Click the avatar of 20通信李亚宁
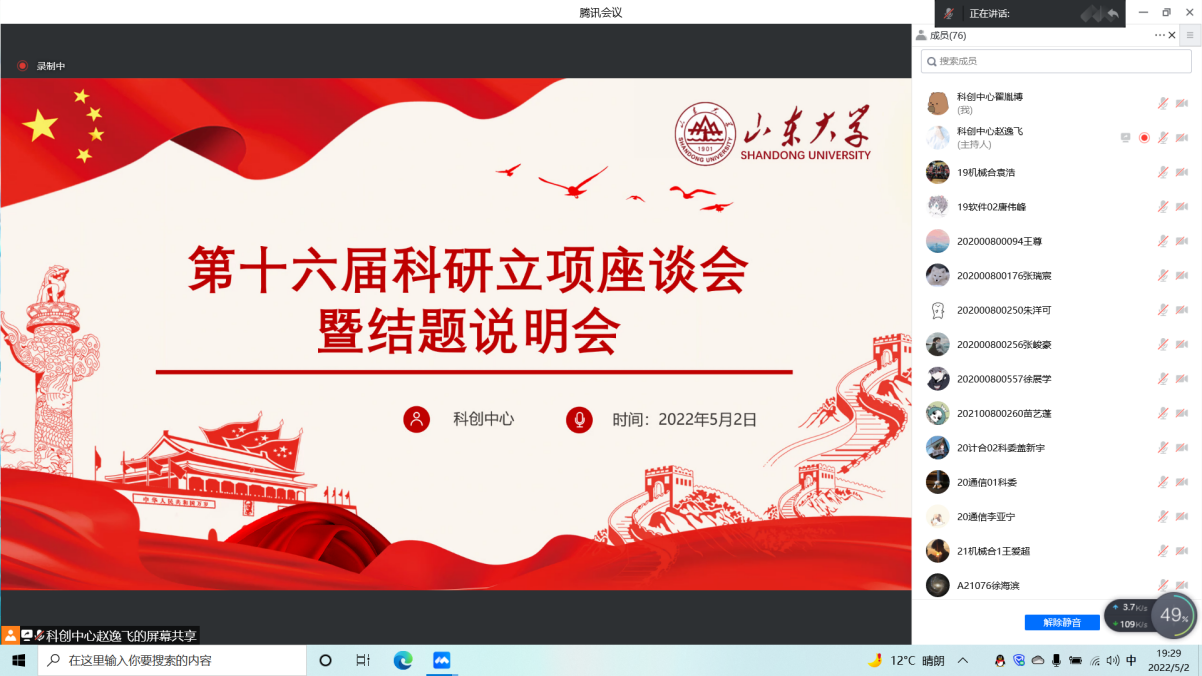The height and width of the screenshot is (676, 1202). [x=937, y=517]
